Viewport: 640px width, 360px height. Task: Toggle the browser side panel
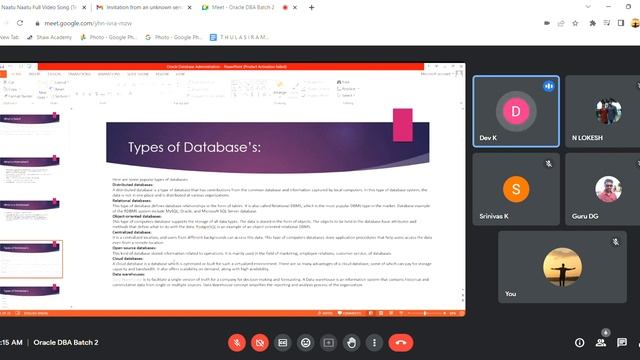pyautogui.click(x=621, y=23)
